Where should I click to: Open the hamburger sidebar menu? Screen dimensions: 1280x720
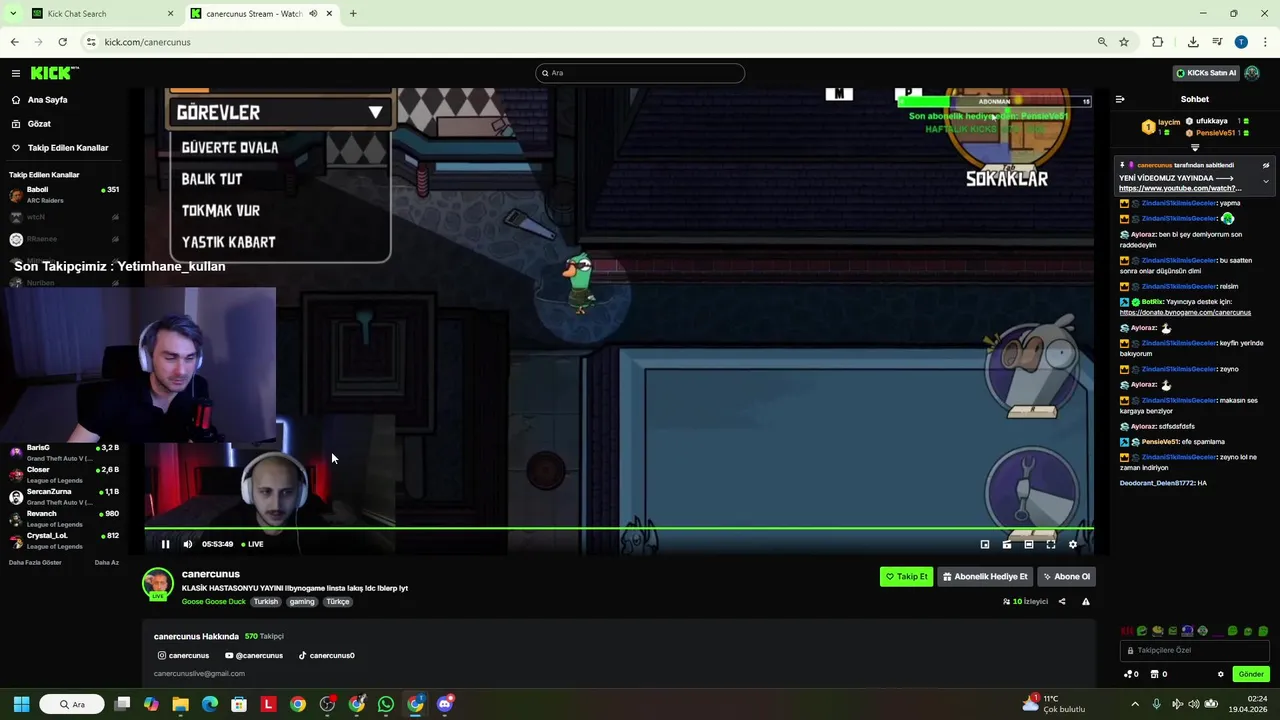[16, 73]
